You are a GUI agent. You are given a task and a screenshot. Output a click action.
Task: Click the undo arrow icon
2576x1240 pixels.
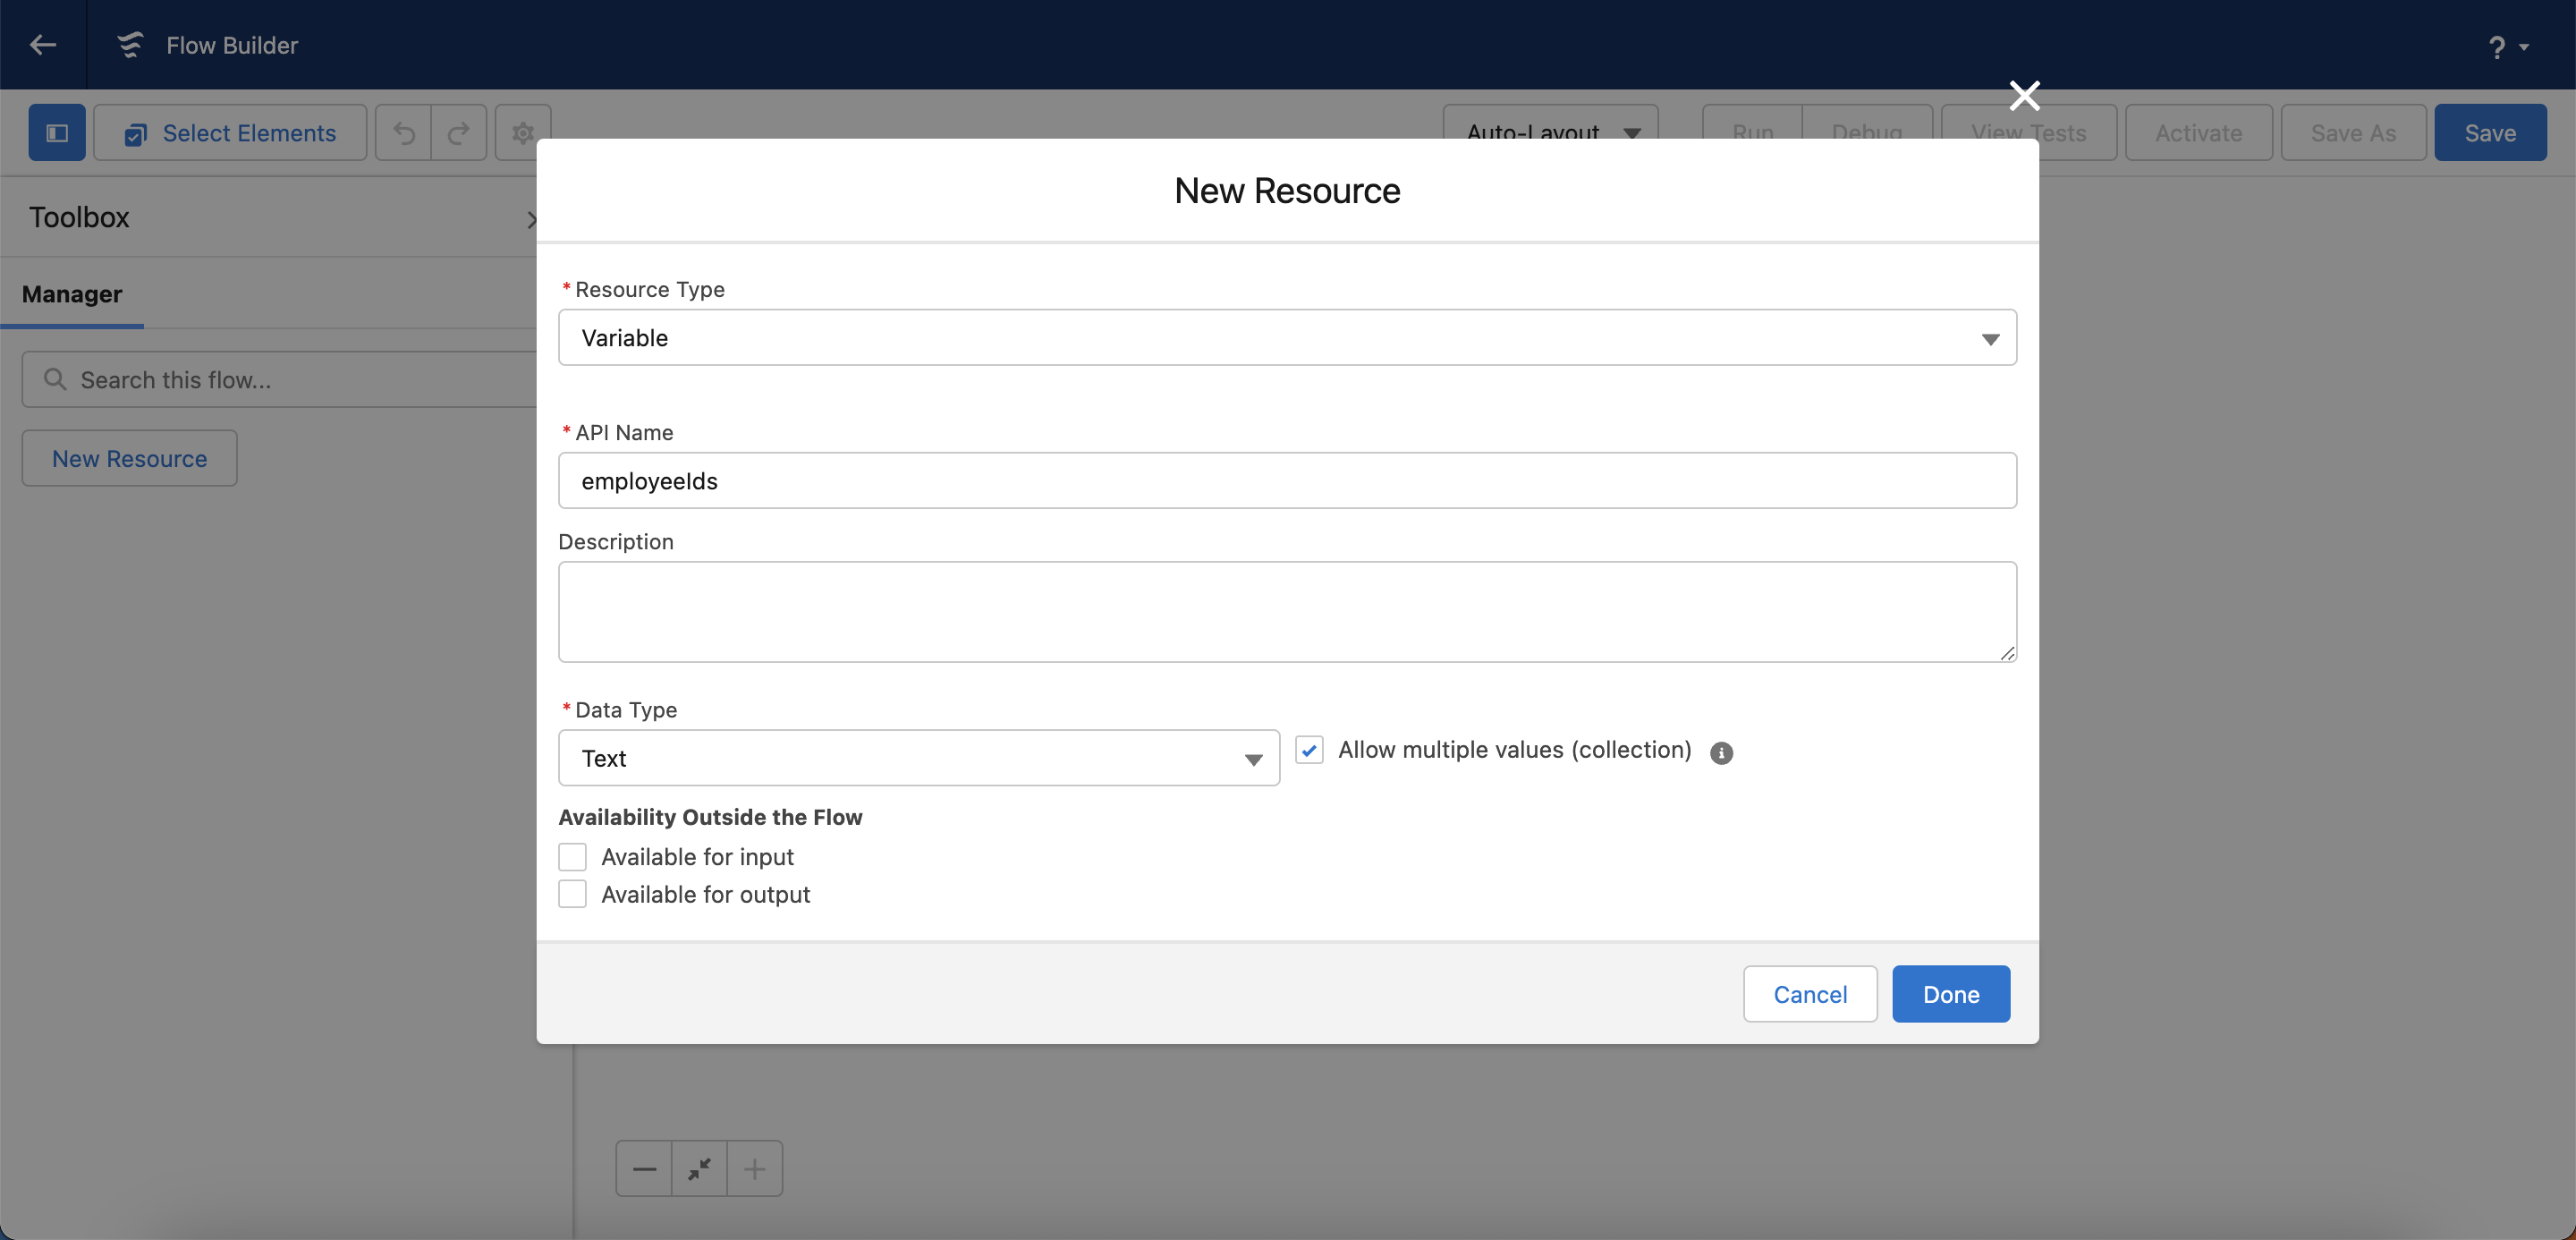point(404,133)
